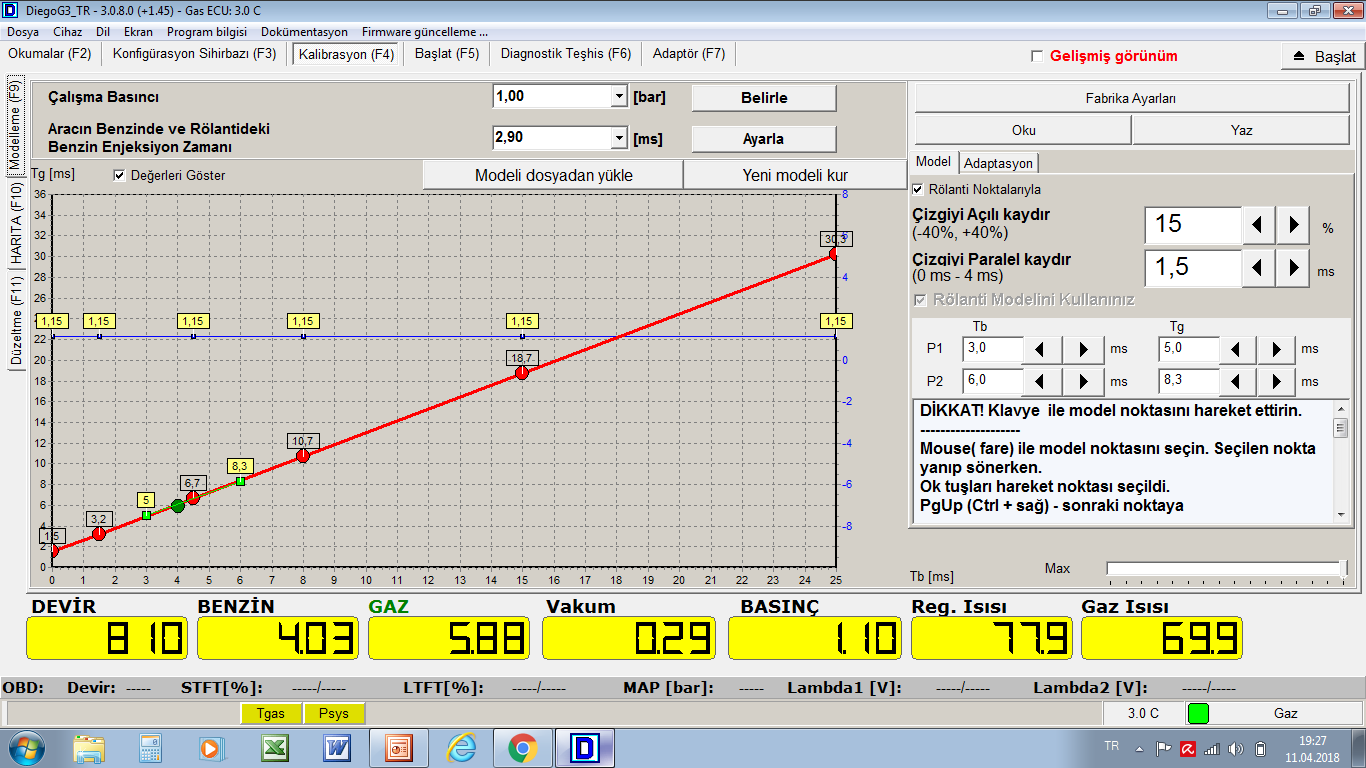Viewport: 1366px width, 768px height.
Task: Open Calculator from the taskbar
Action: (x=150, y=748)
